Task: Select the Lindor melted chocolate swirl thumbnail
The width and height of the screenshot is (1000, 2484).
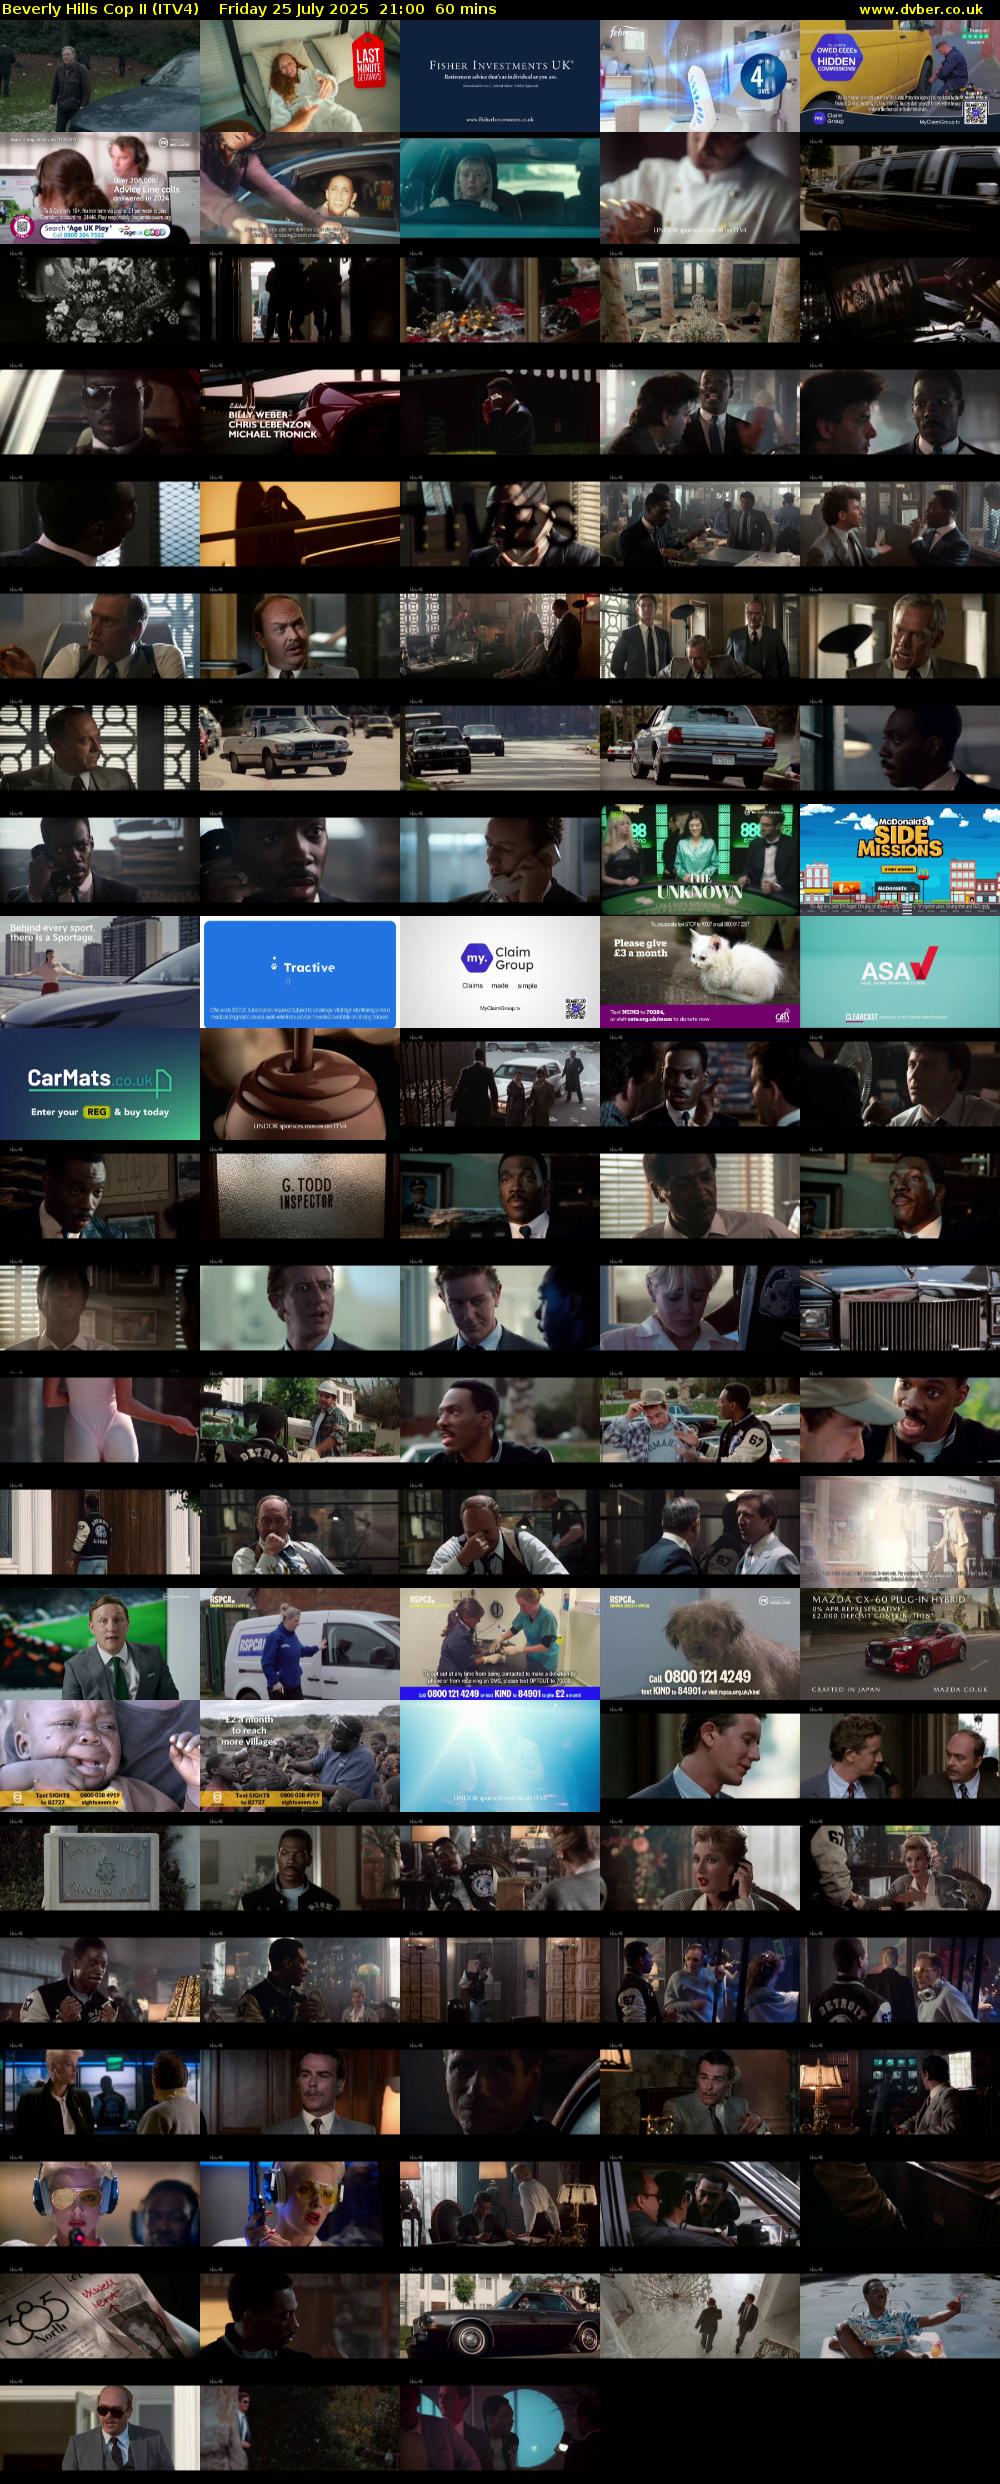Action: [x=300, y=1084]
